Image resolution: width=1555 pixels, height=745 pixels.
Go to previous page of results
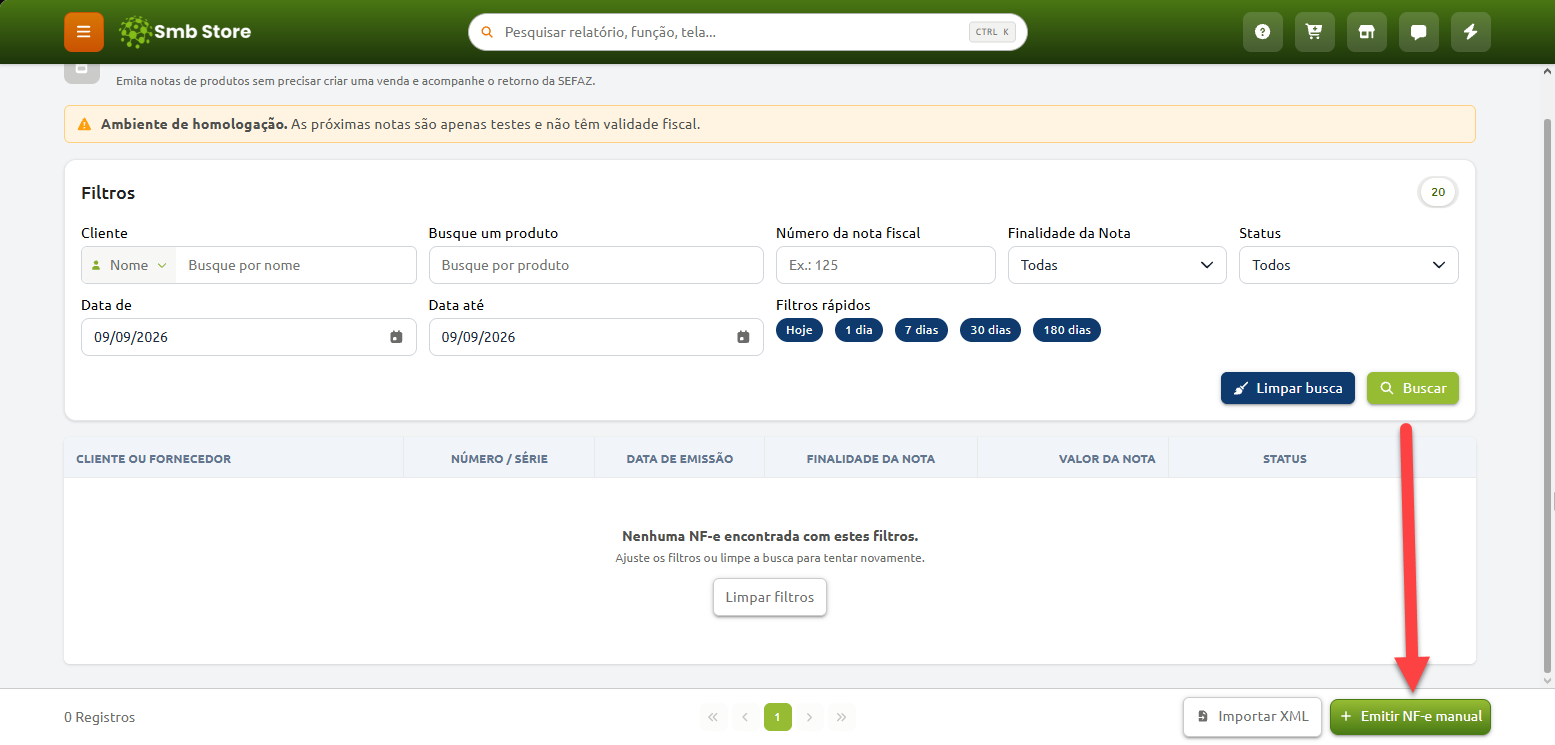coord(745,717)
